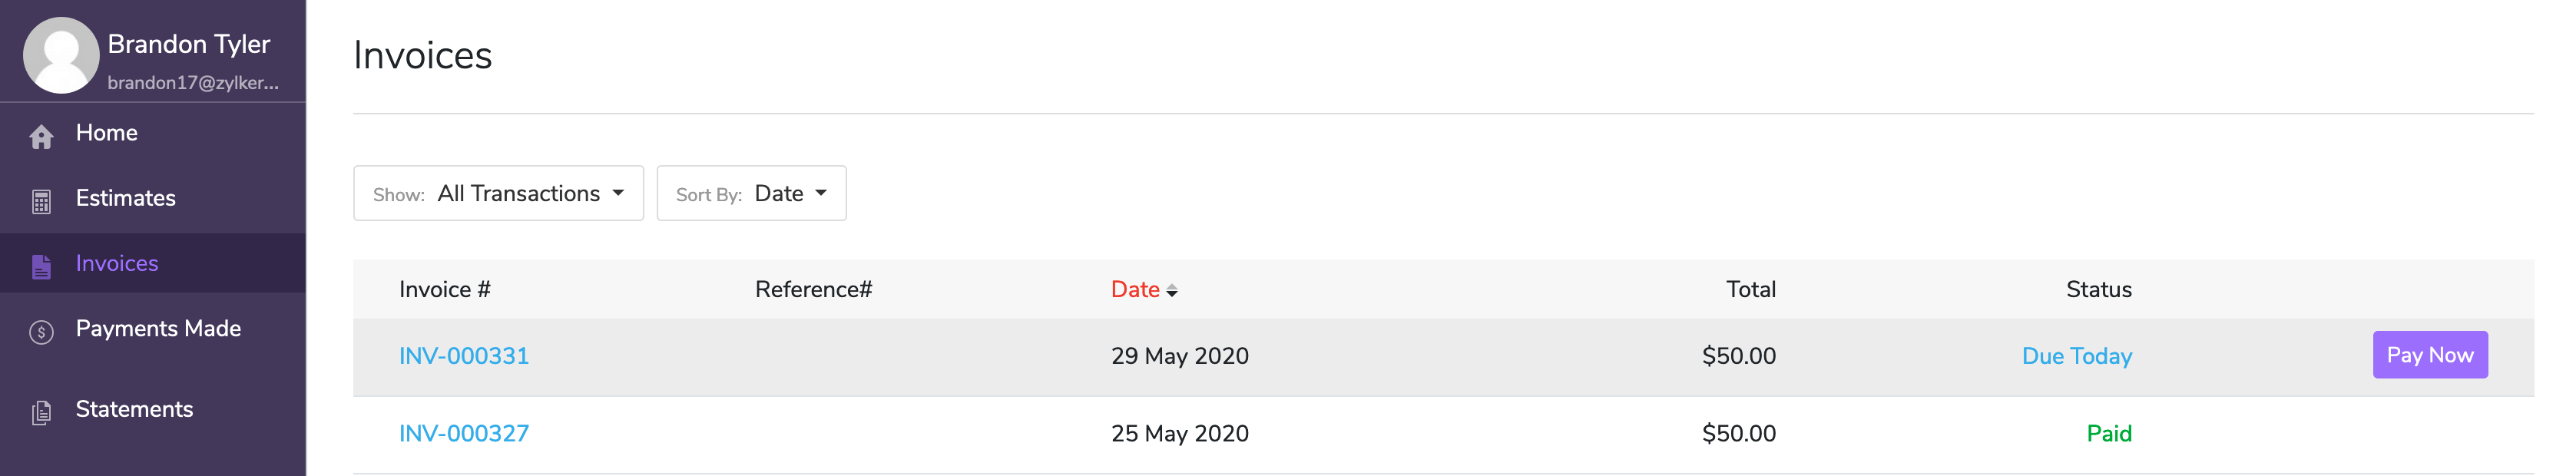Viewport: 2576px width, 476px height.
Task: Click the Date column sort arrow icon
Action: pyautogui.click(x=1172, y=291)
